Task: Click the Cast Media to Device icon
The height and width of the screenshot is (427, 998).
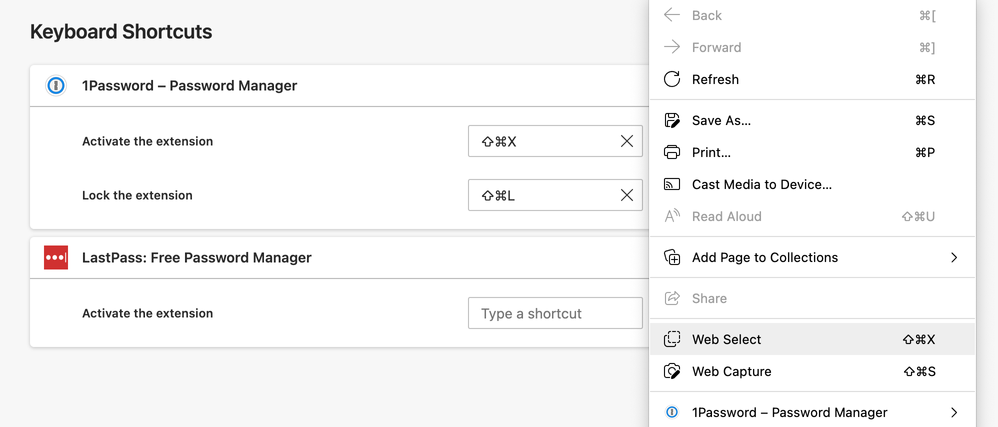Action: (672, 185)
